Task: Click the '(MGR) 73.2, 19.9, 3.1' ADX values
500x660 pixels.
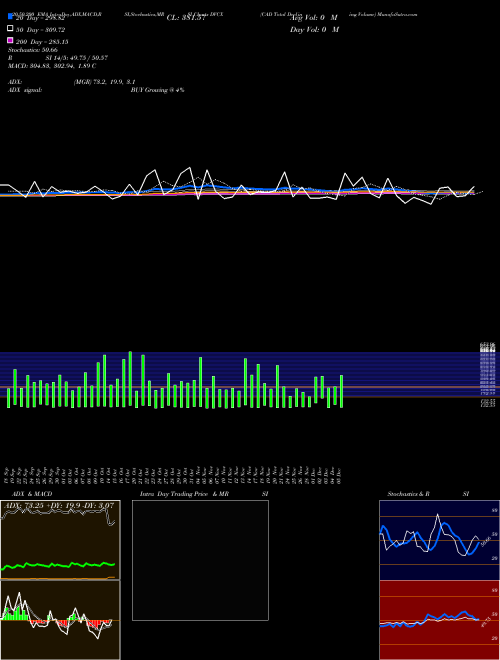Action: (x=104, y=82)
